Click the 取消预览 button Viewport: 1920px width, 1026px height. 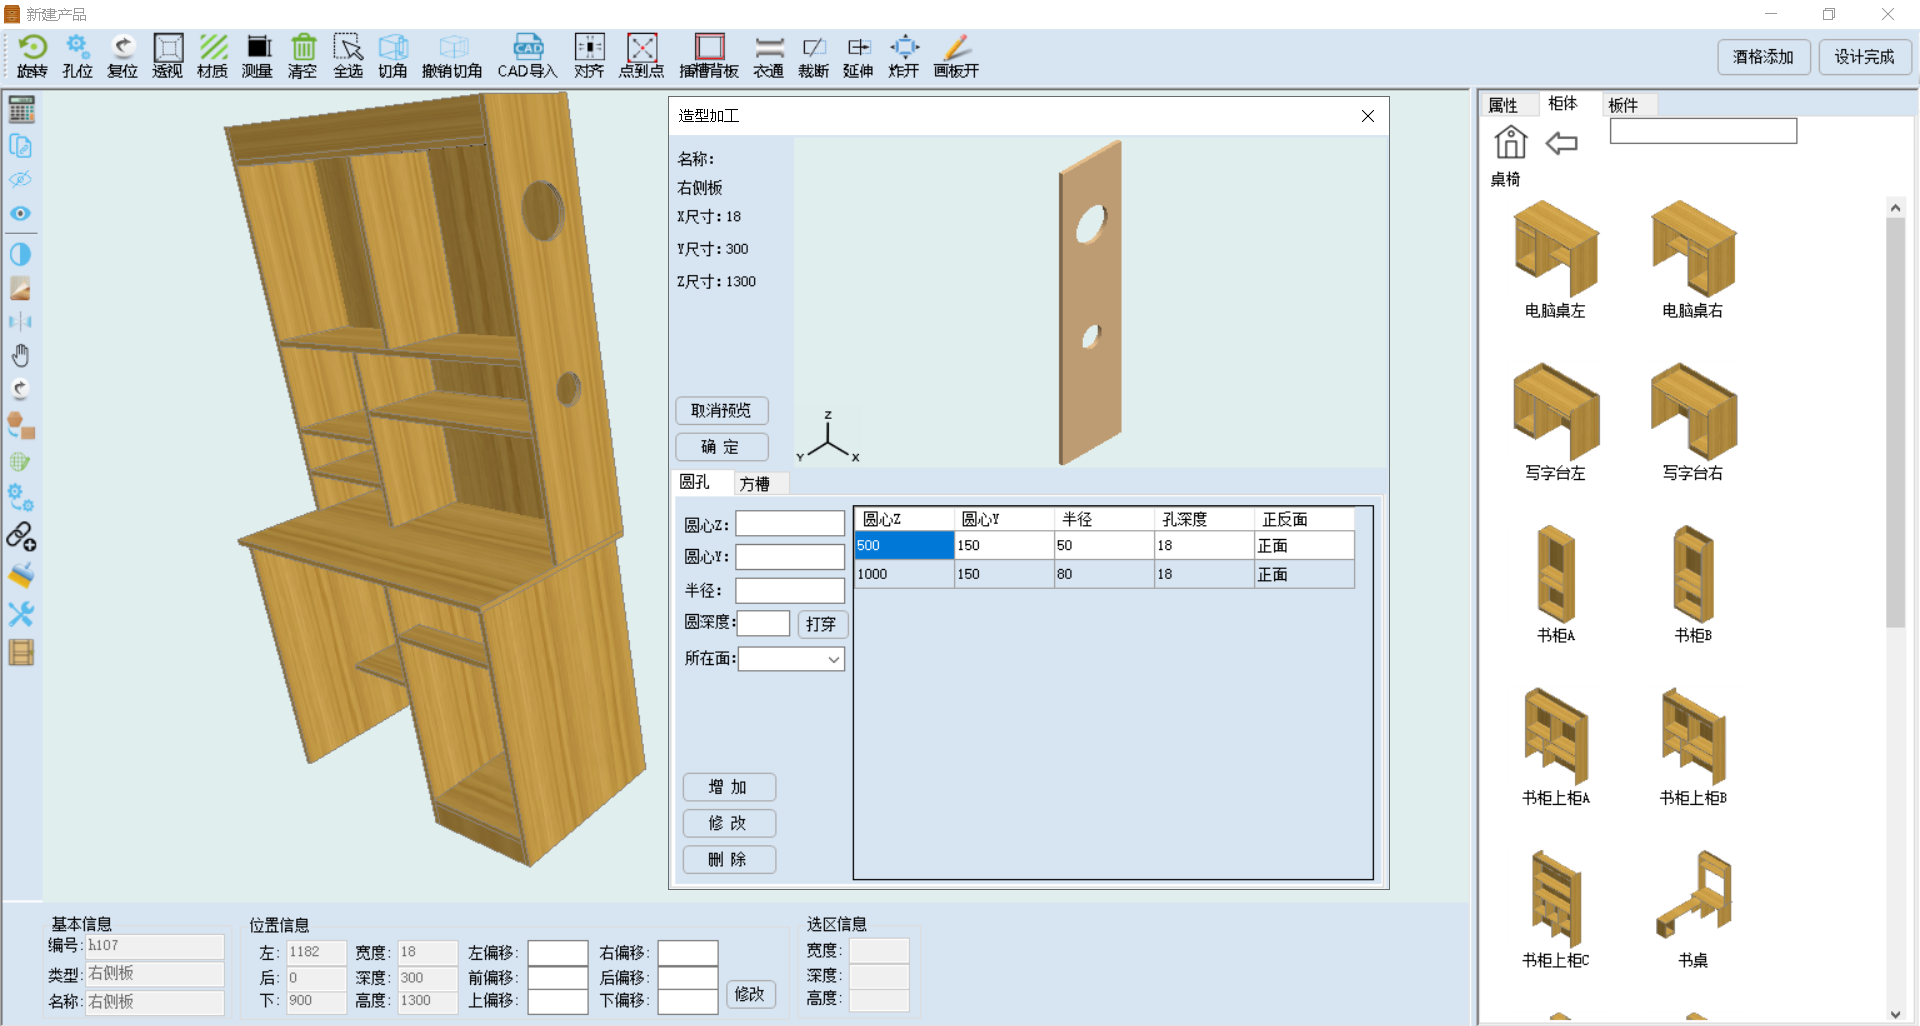point(722,411)
